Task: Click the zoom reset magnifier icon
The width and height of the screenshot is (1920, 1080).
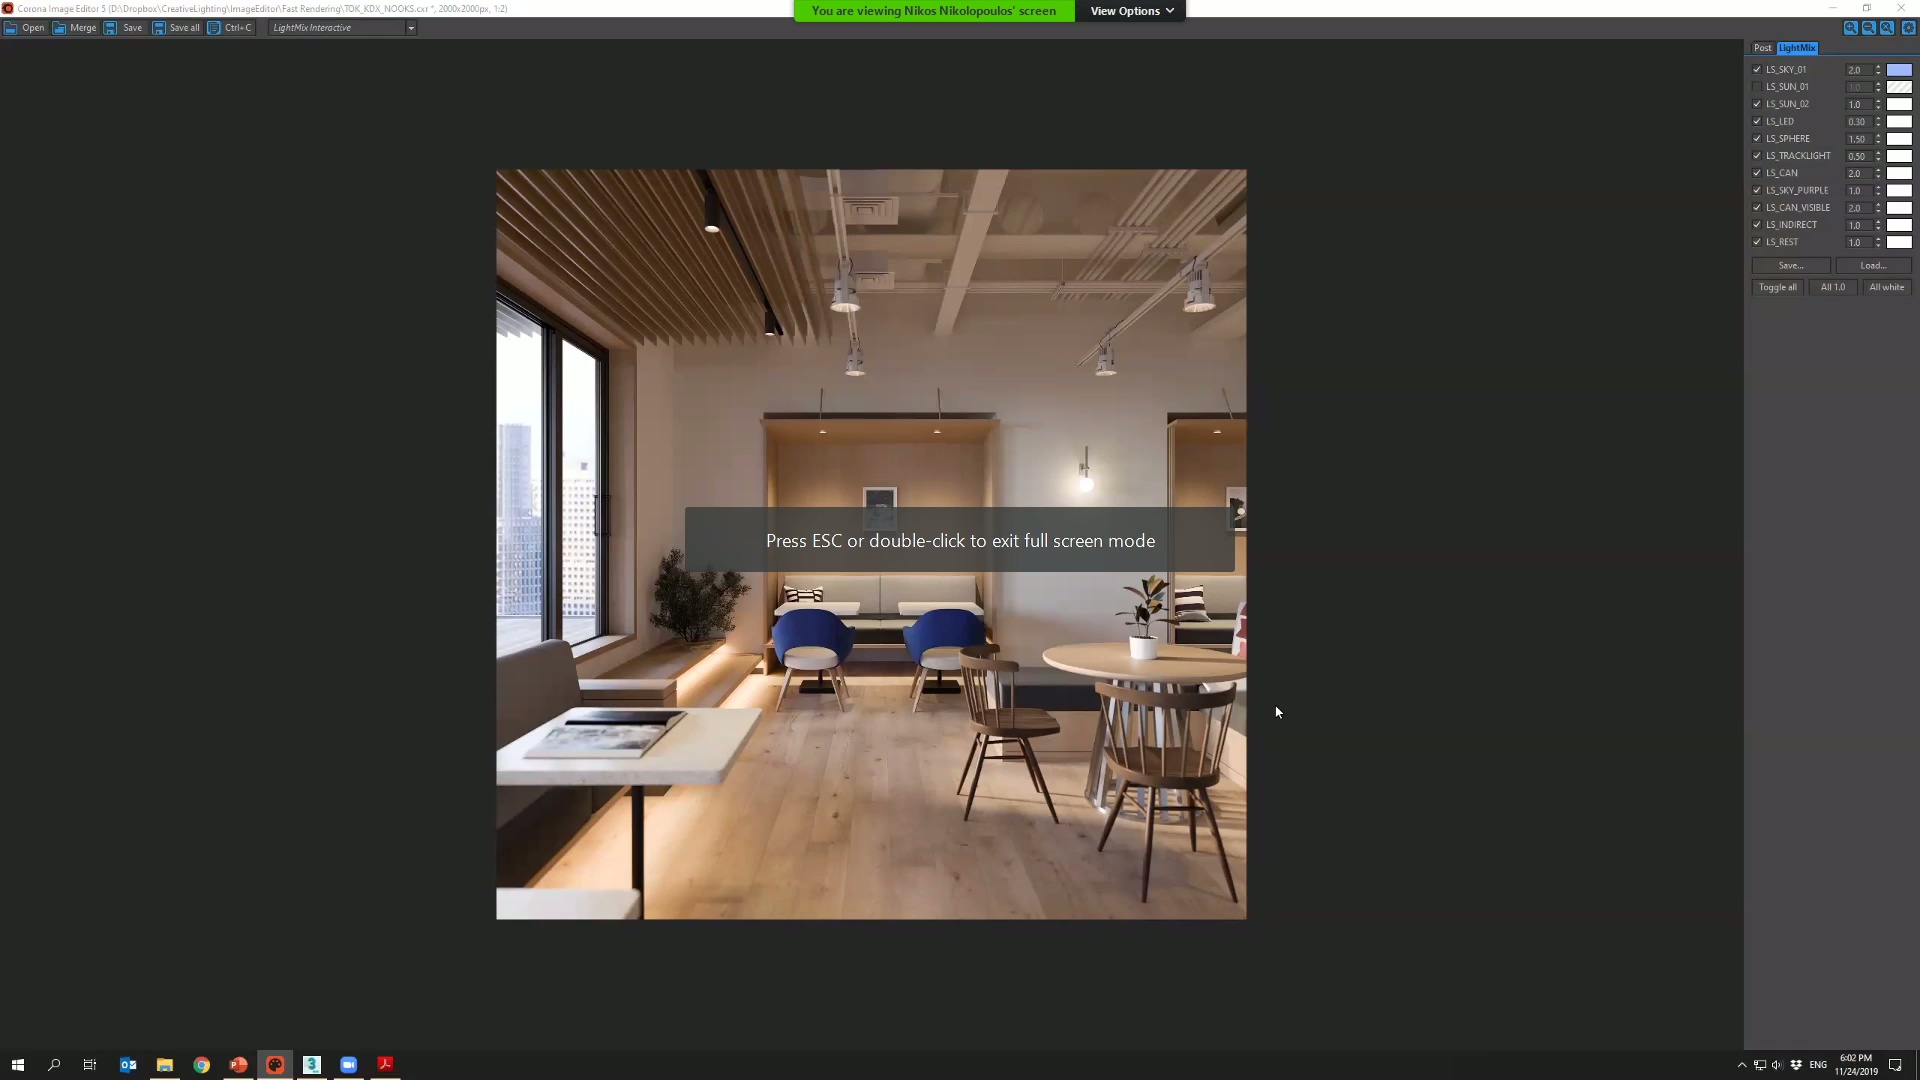Action: point(1887,28)
